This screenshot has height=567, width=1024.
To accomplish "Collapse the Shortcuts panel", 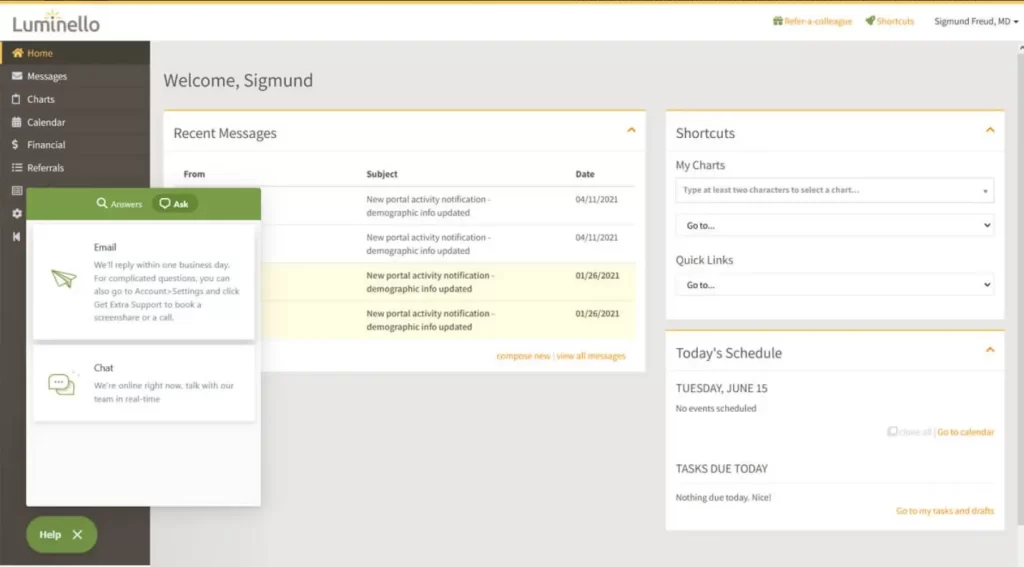I will 990,131.
